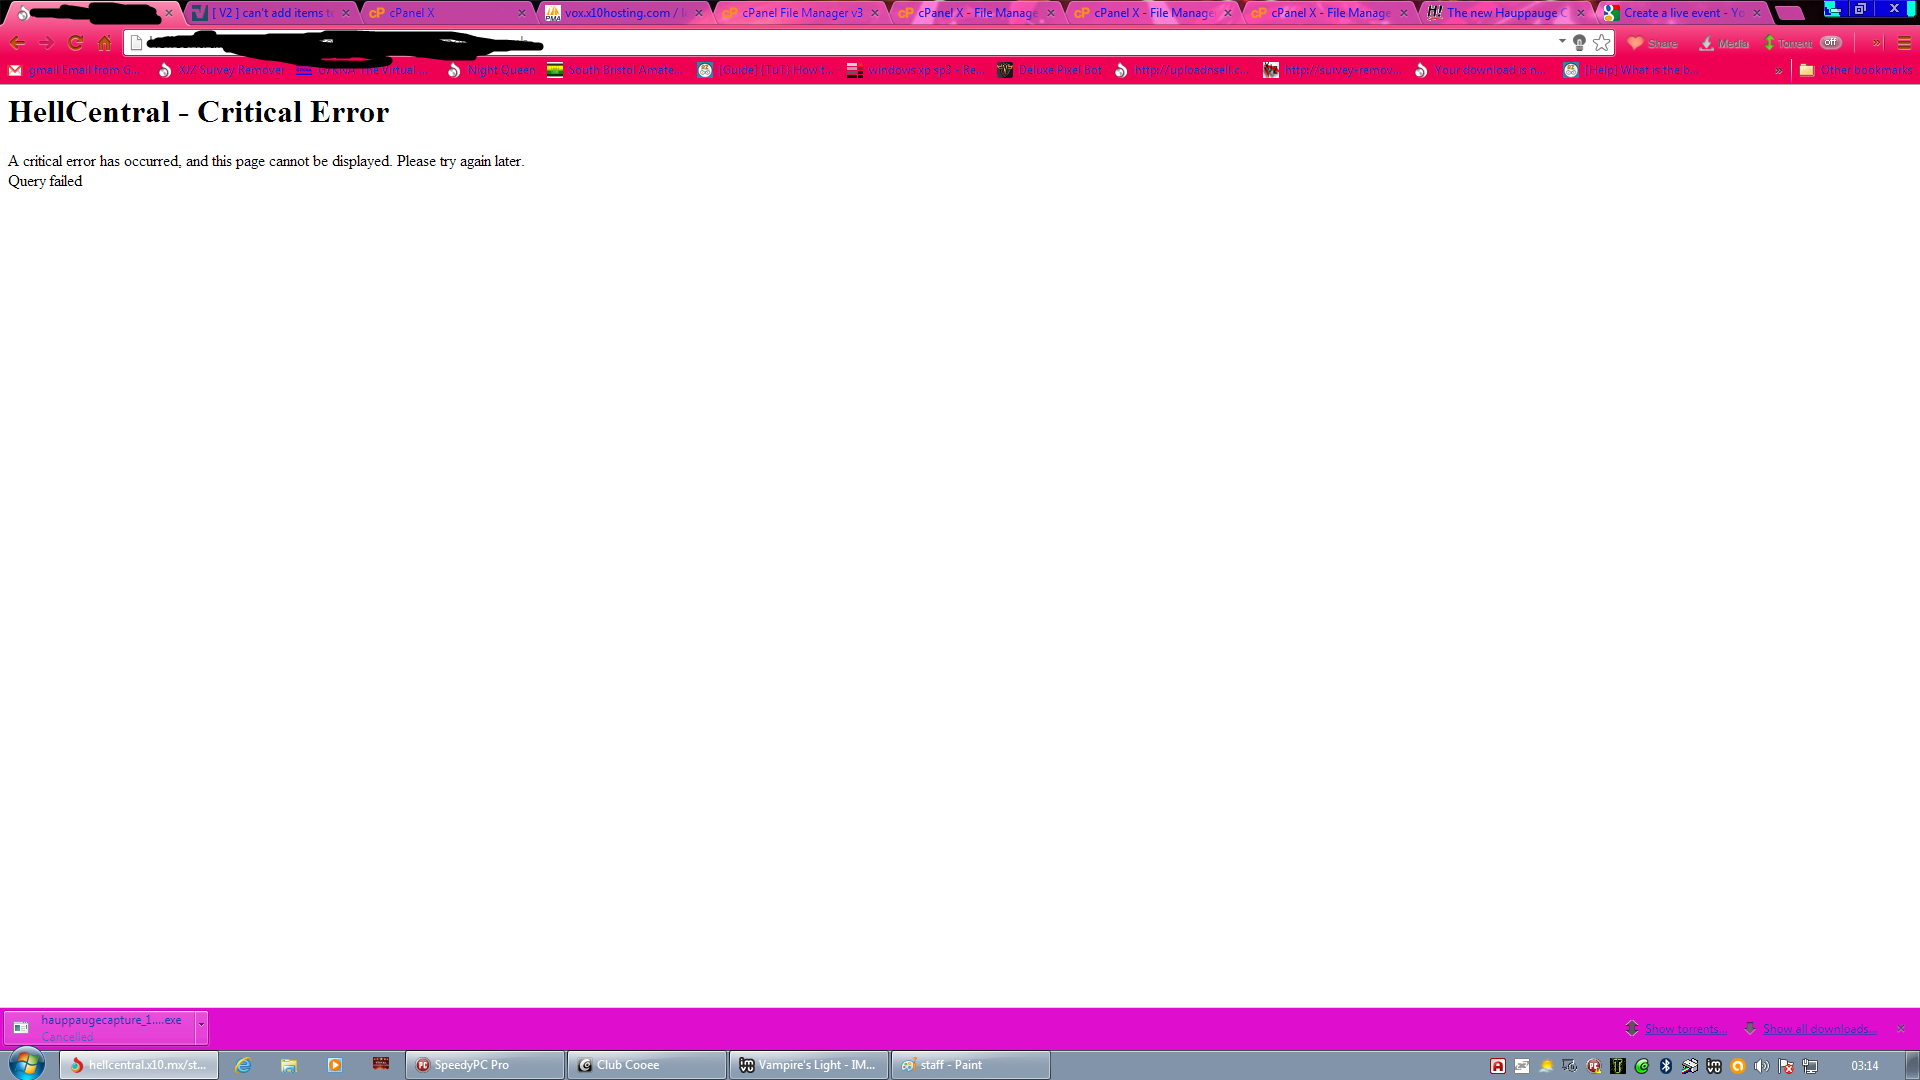Expand hidden bookmarks overflow chevron
Image resolution: width=1920 pixels, height=1080 pixels.
point(1779,70)
